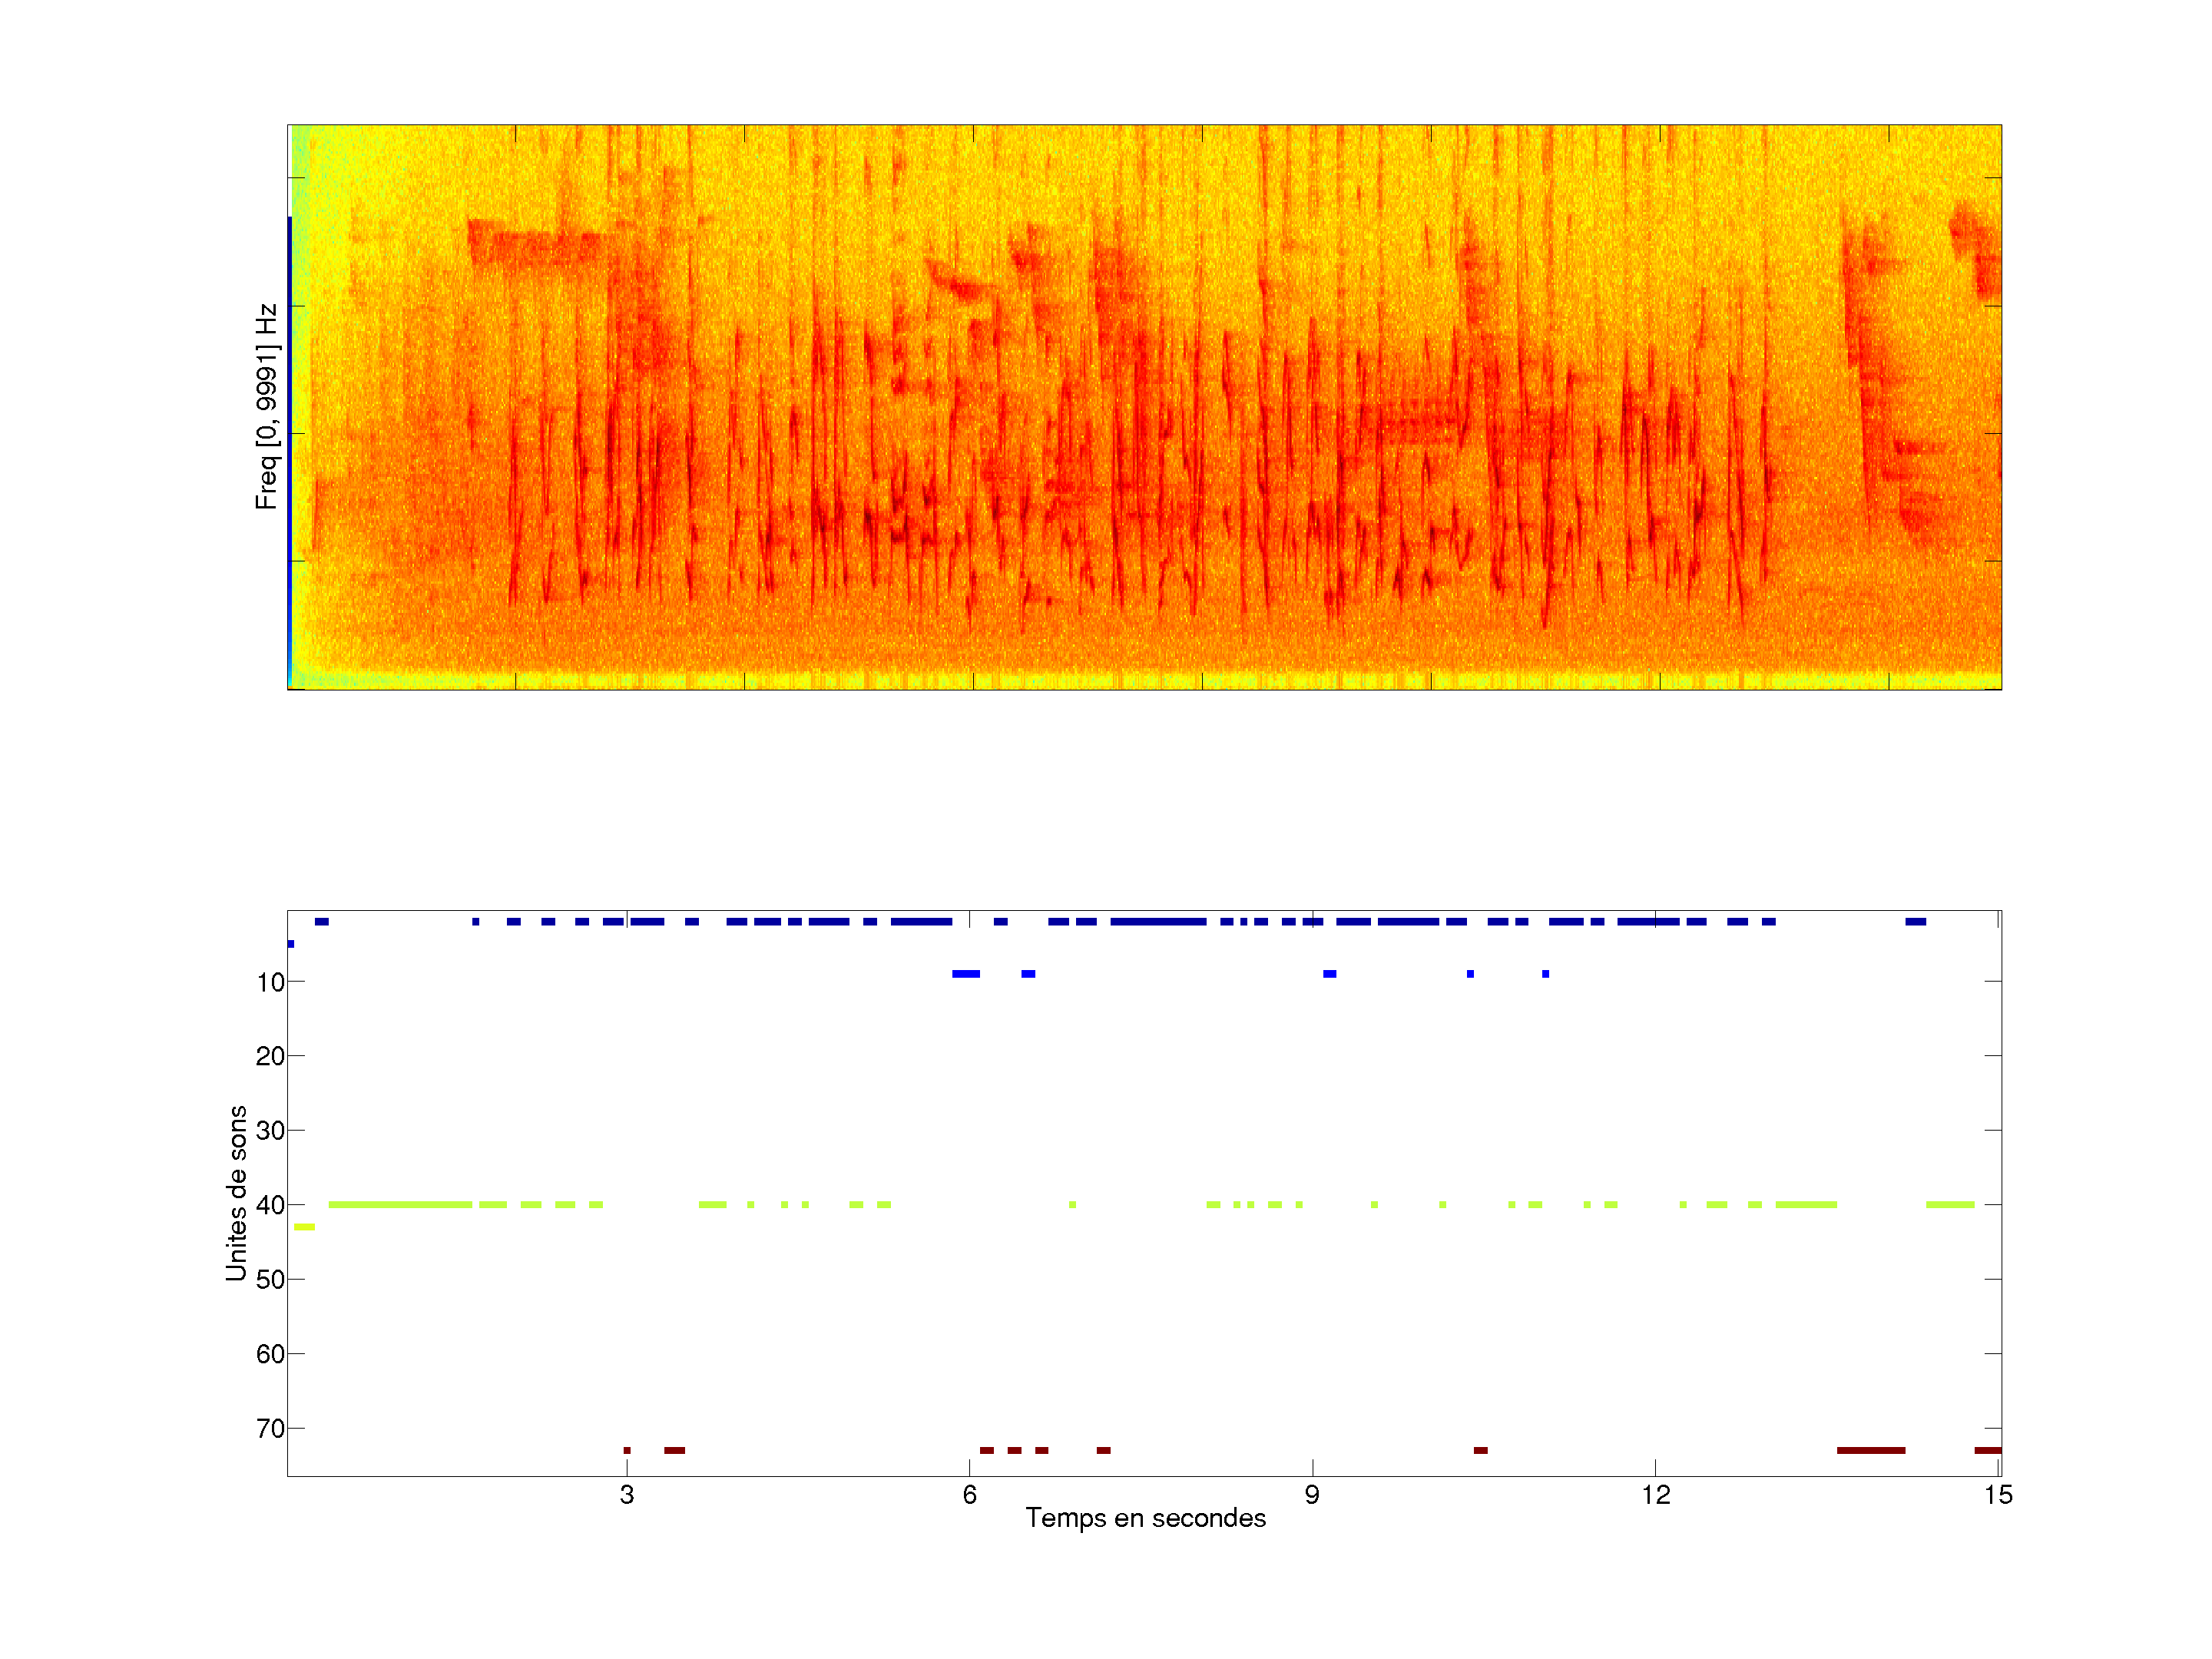The image size is (2212, 1659).
Task: Click the y-axis tick label 10
Action: tap(270, 982)
